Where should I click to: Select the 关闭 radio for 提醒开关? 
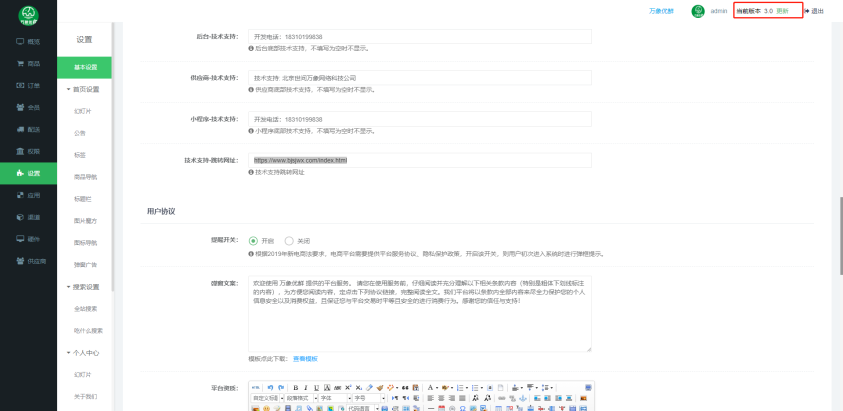click(289, 241)
